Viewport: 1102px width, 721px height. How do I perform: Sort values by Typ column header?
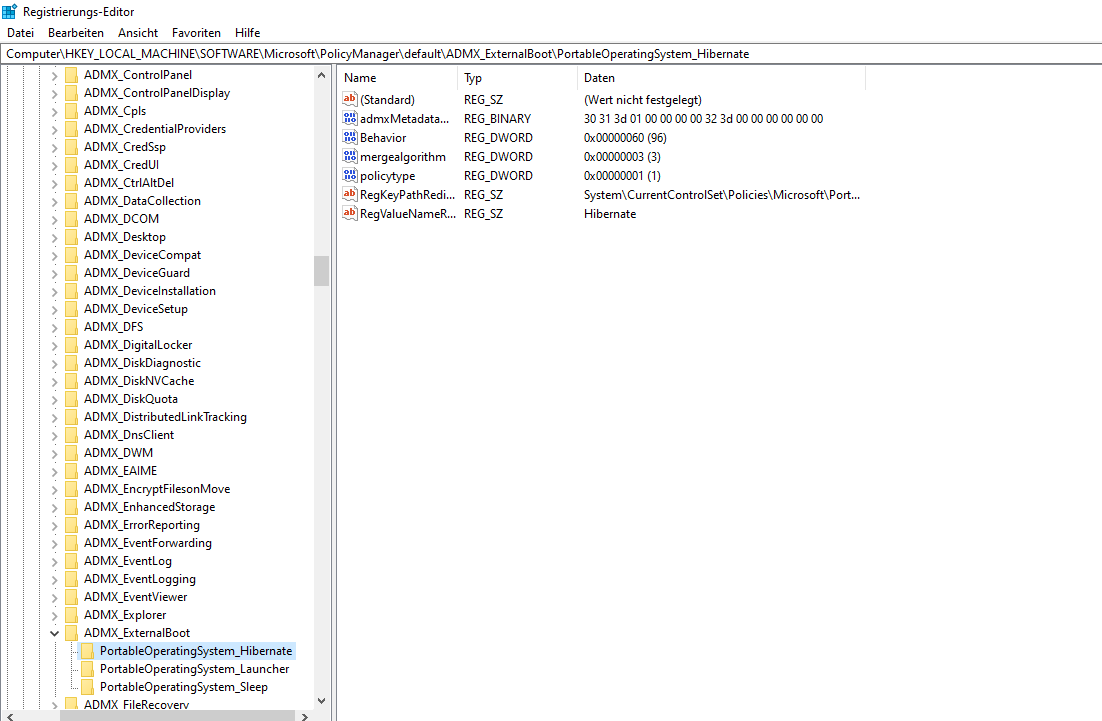click(517, 78)
